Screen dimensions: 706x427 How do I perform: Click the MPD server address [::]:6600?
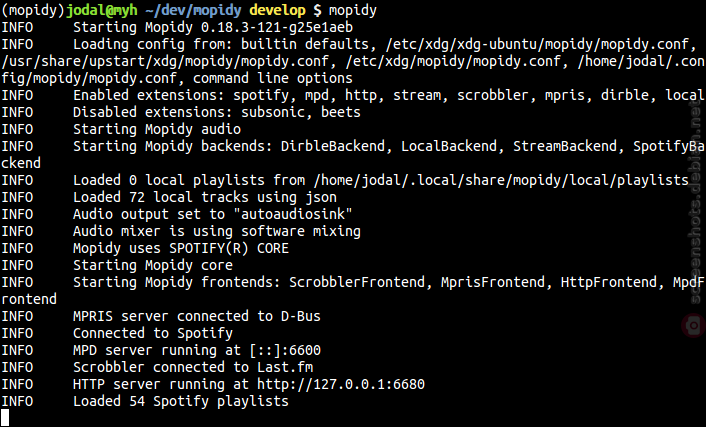click(x=285, y=350)
